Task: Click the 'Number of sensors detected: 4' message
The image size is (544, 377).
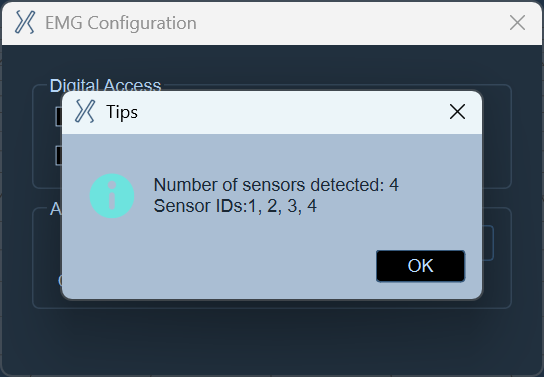Action: (276, 185)
